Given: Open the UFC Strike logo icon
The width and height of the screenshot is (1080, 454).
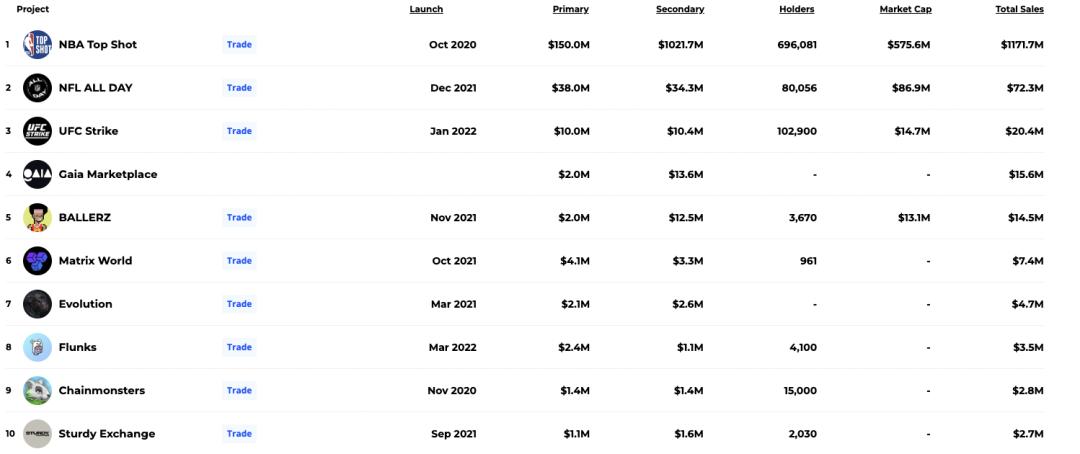Looking at the screenshot, I should 37,131.
